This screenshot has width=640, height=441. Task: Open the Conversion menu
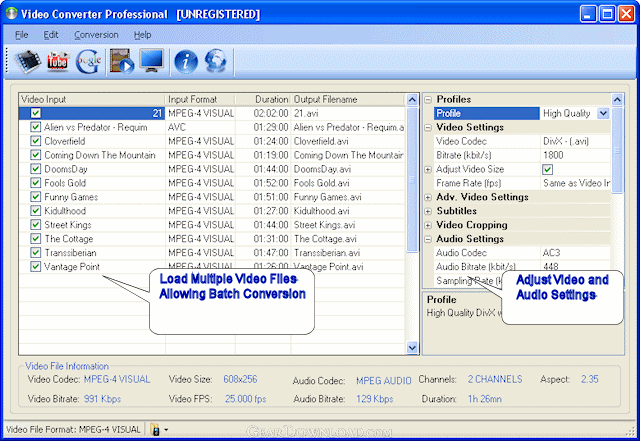click(96, 35)
